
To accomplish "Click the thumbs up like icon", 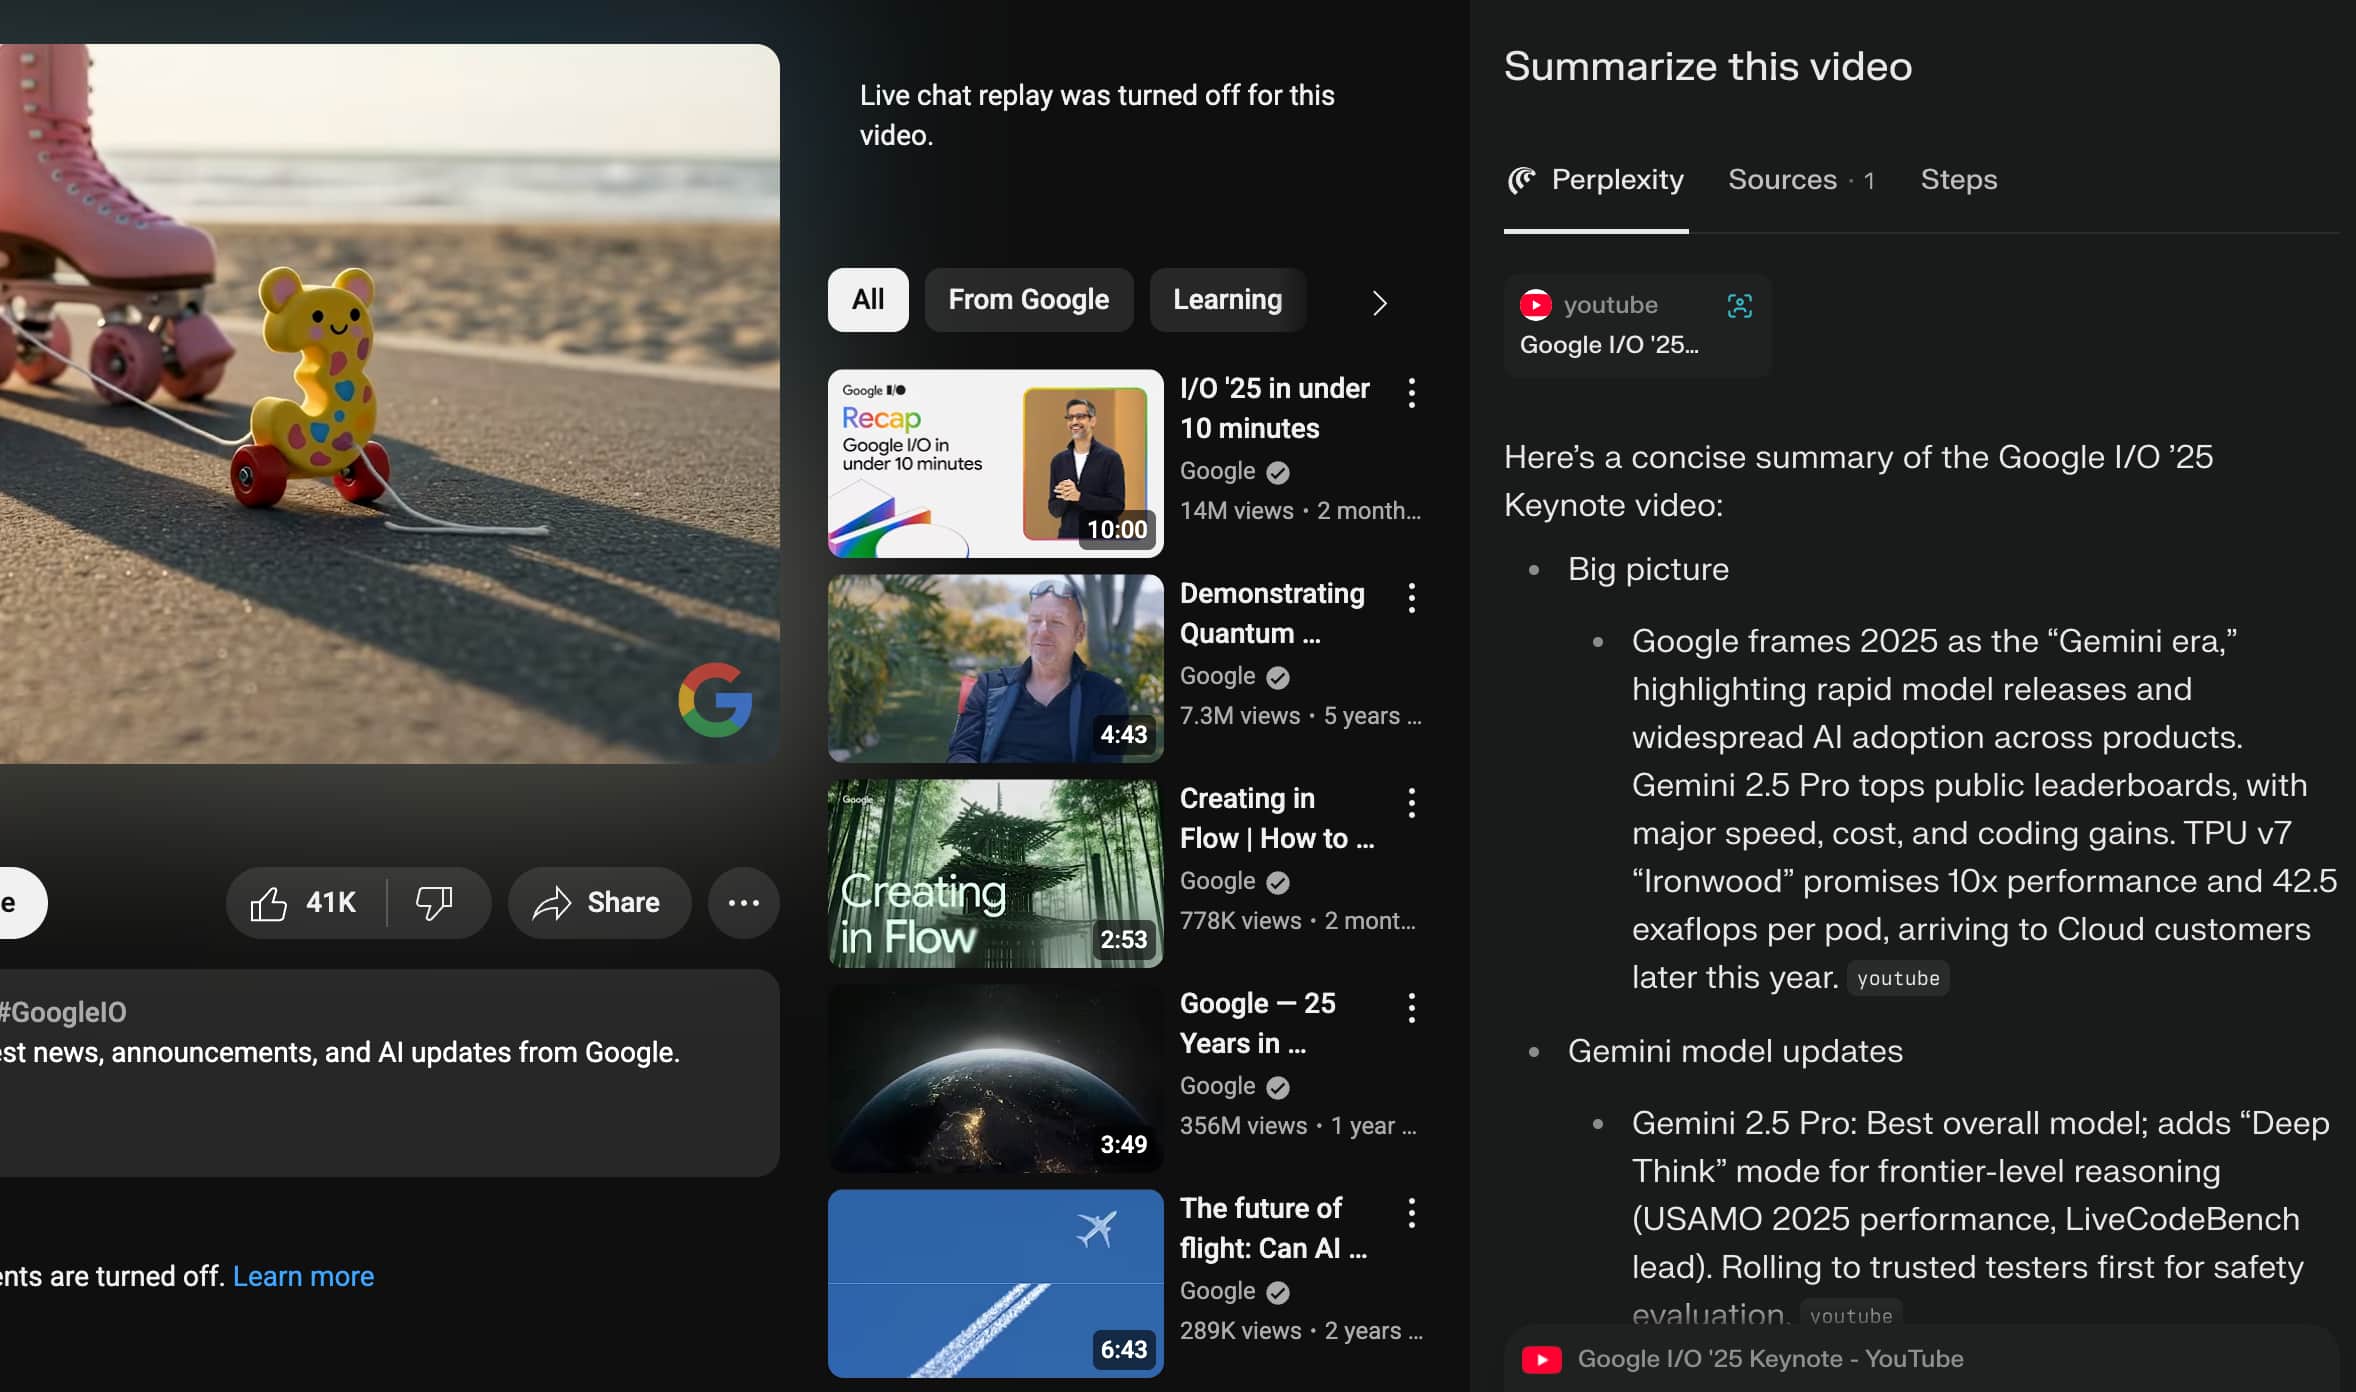I will 268,903.
